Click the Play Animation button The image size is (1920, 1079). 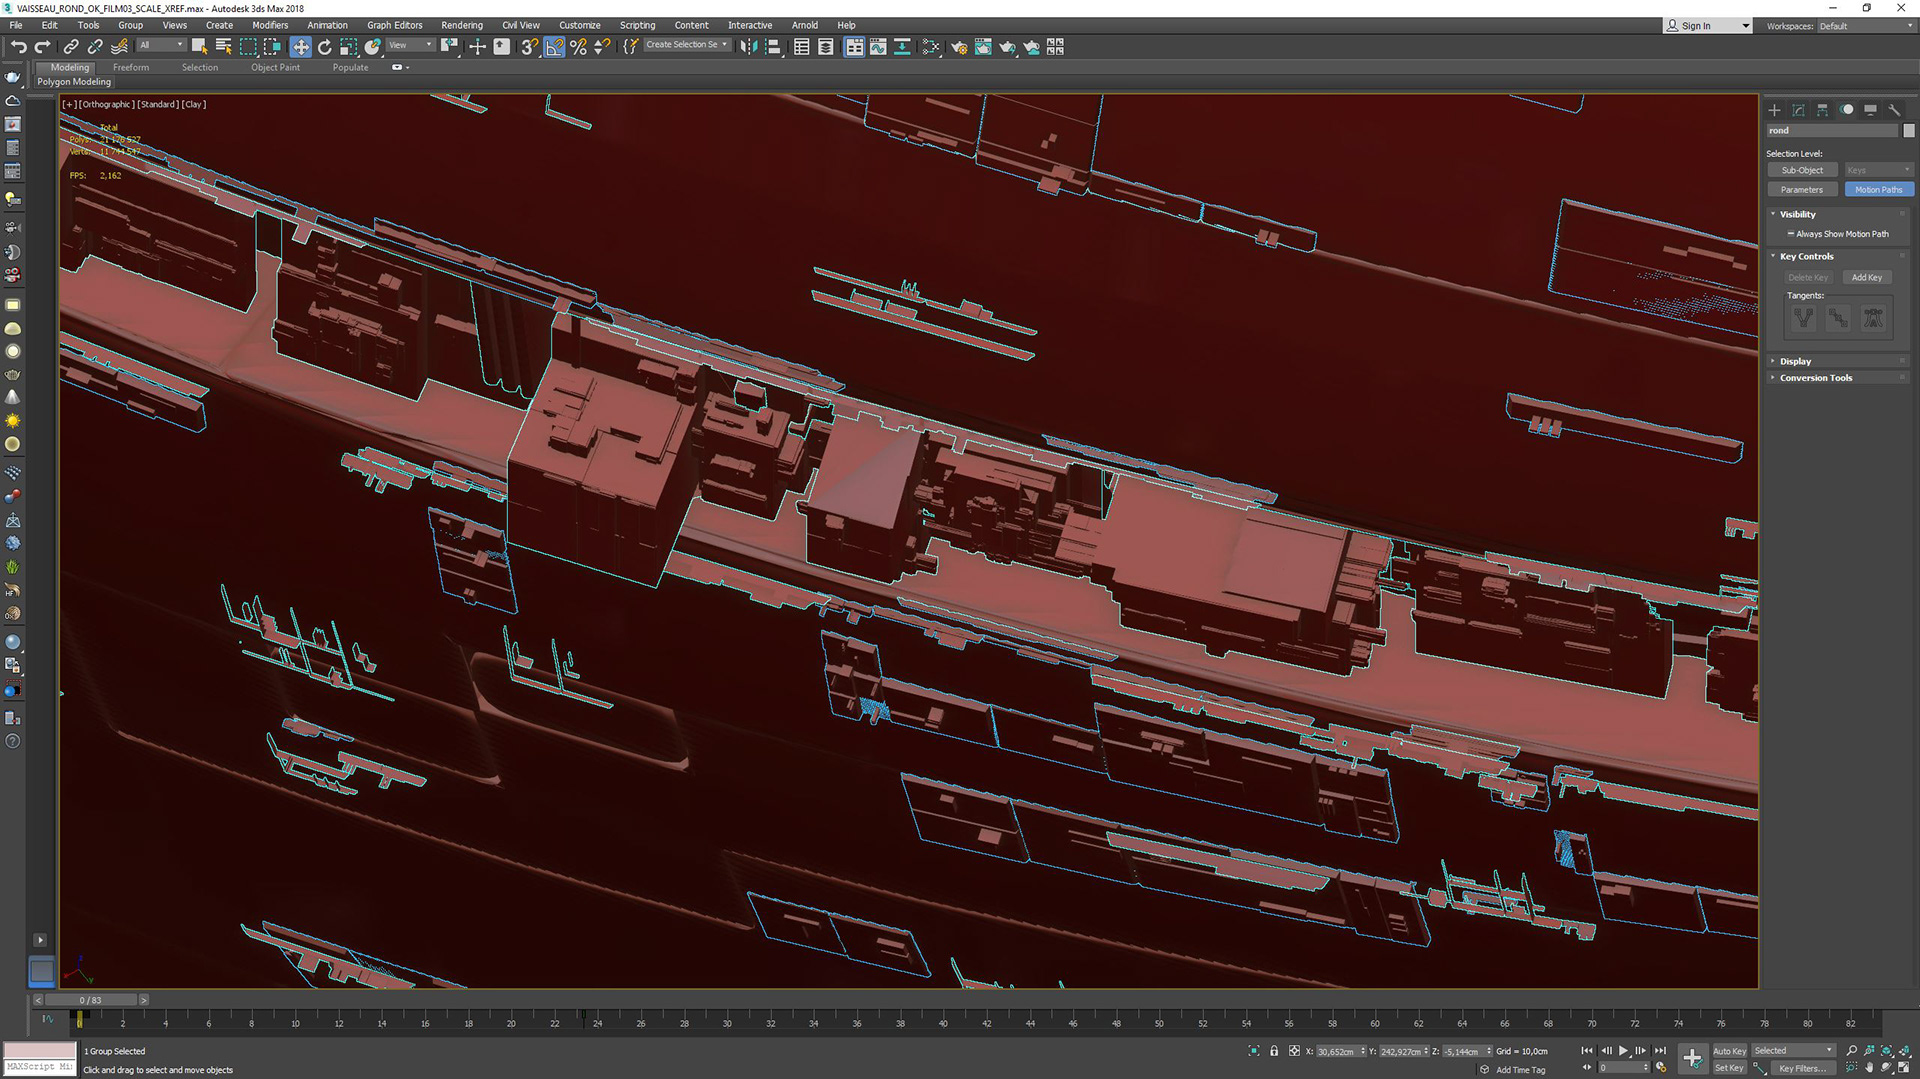point(1623,1051)
